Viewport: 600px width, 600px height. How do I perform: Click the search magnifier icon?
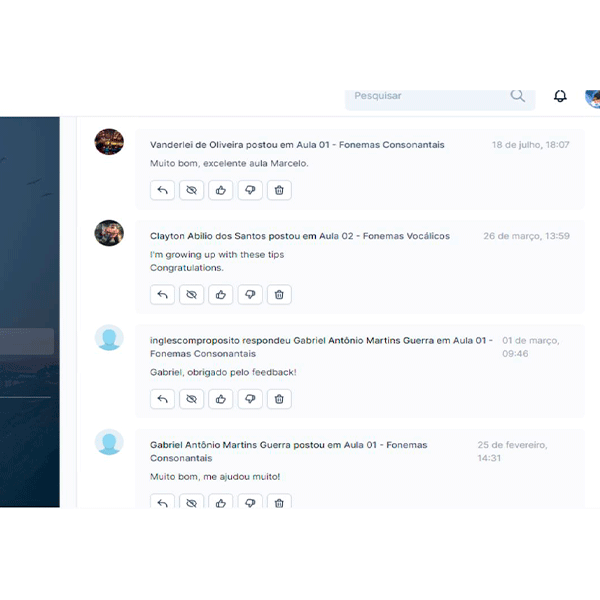[517, 96]
